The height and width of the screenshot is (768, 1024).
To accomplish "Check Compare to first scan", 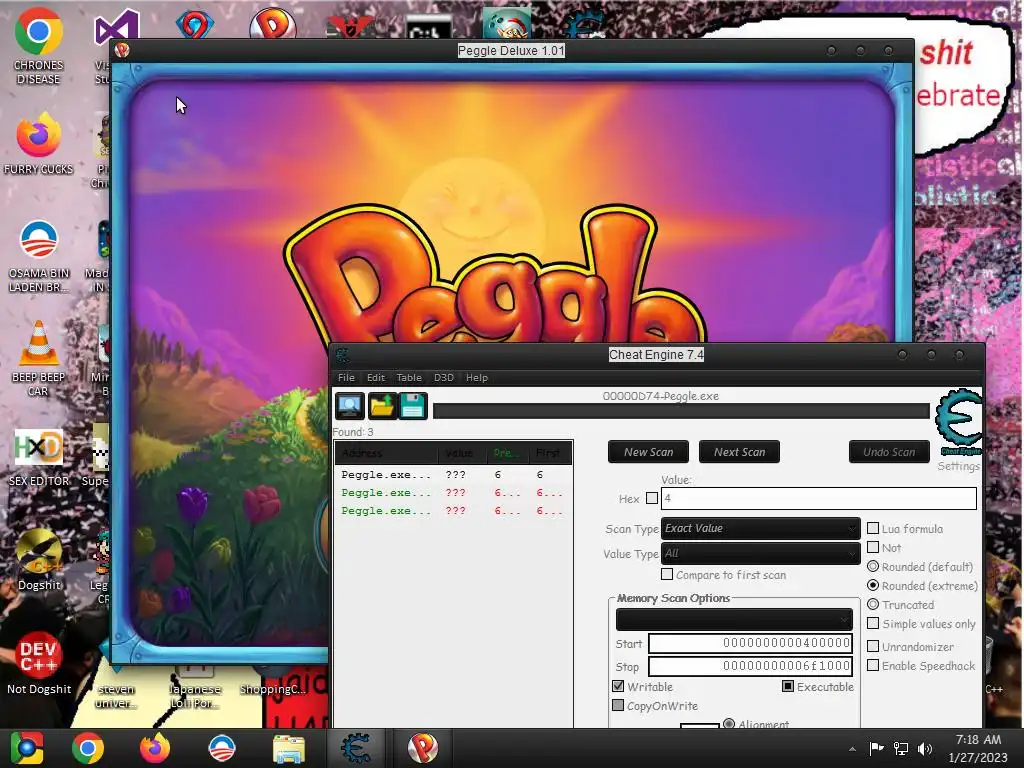I will [x=667, y=574].
